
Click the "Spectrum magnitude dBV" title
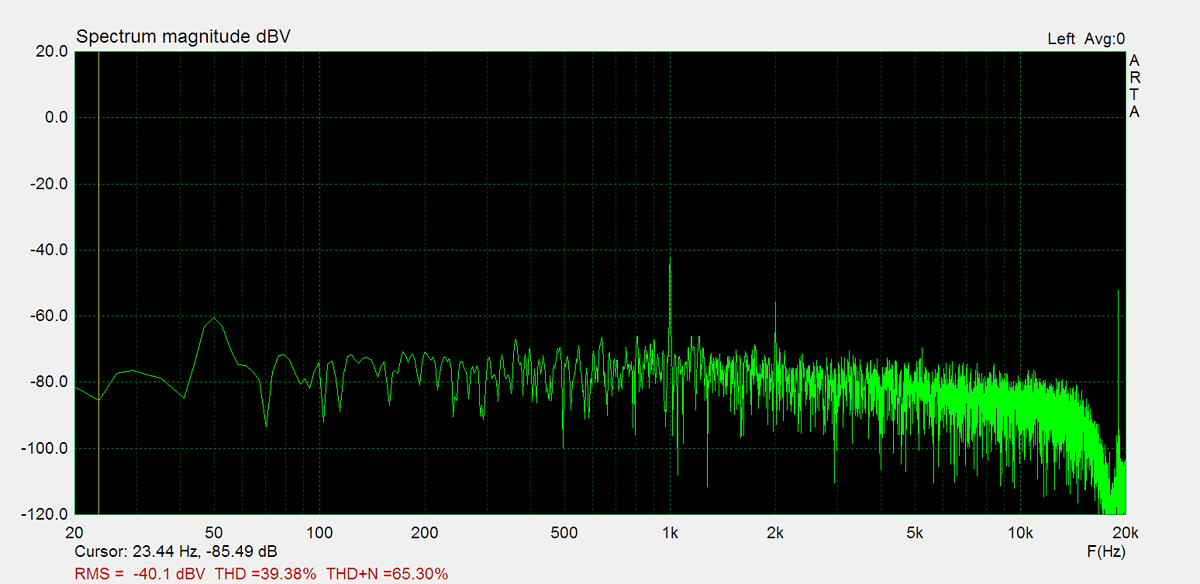[x=184, y=37]
